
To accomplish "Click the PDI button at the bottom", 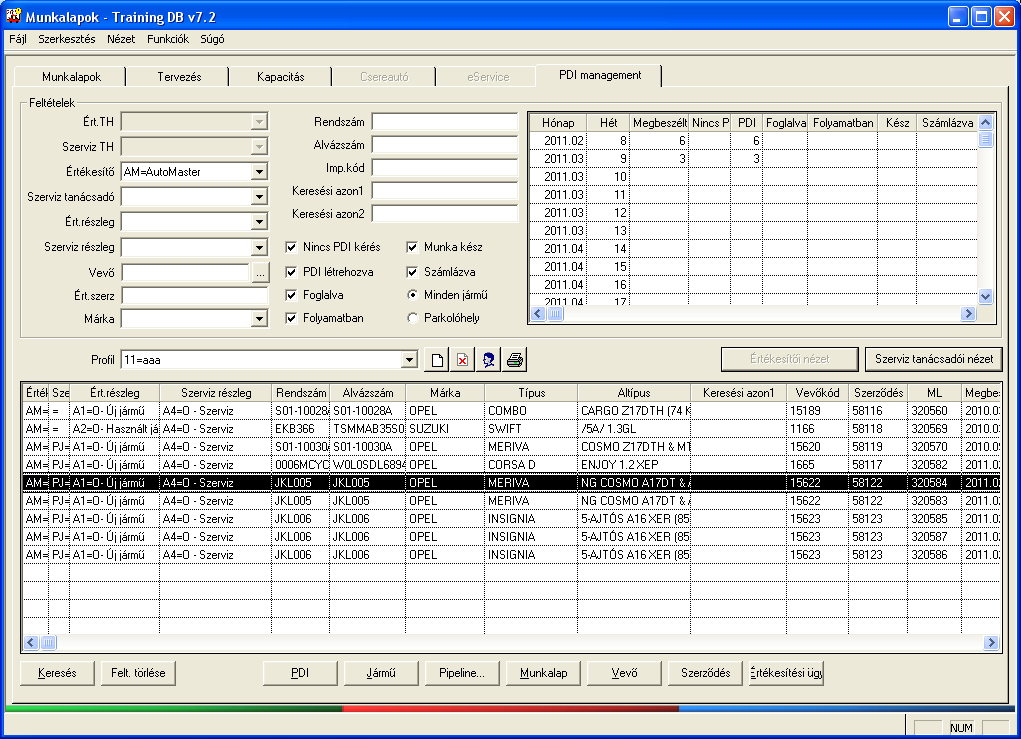I will tap(300, 673).
